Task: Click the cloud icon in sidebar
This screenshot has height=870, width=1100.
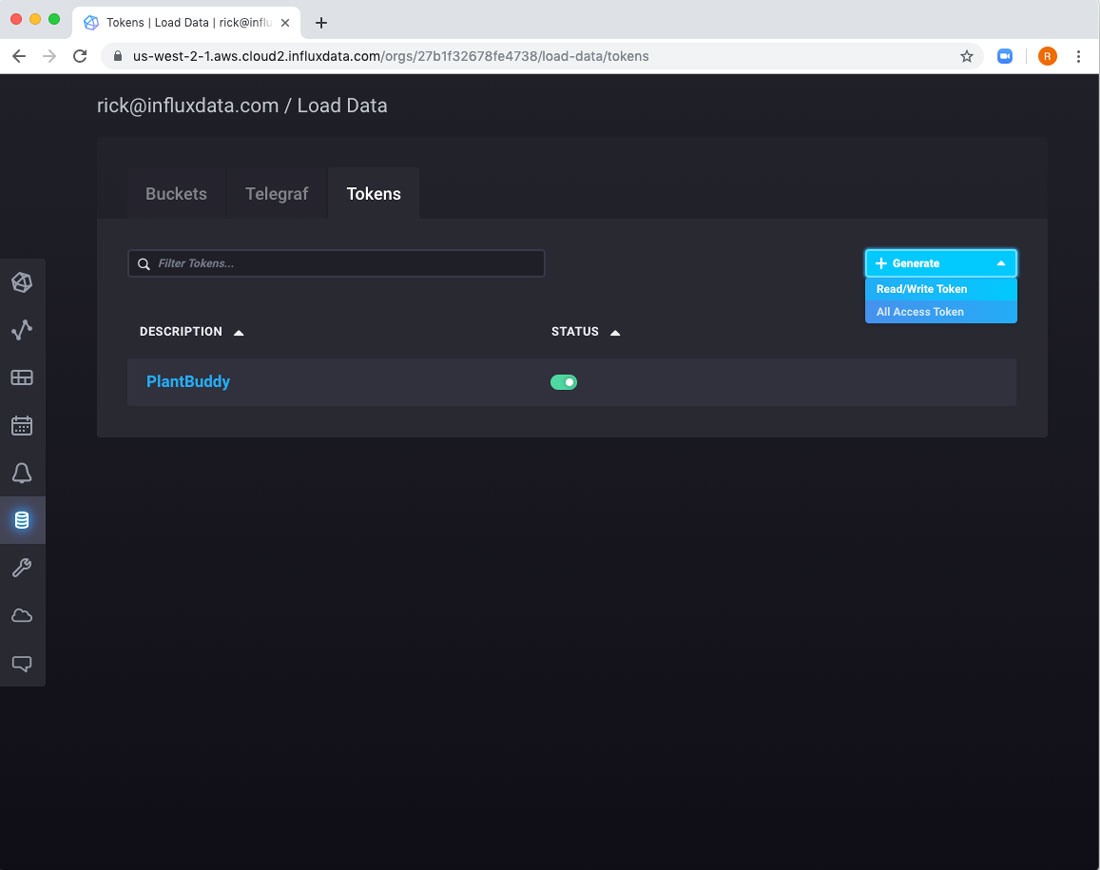Action: [22, 616]
